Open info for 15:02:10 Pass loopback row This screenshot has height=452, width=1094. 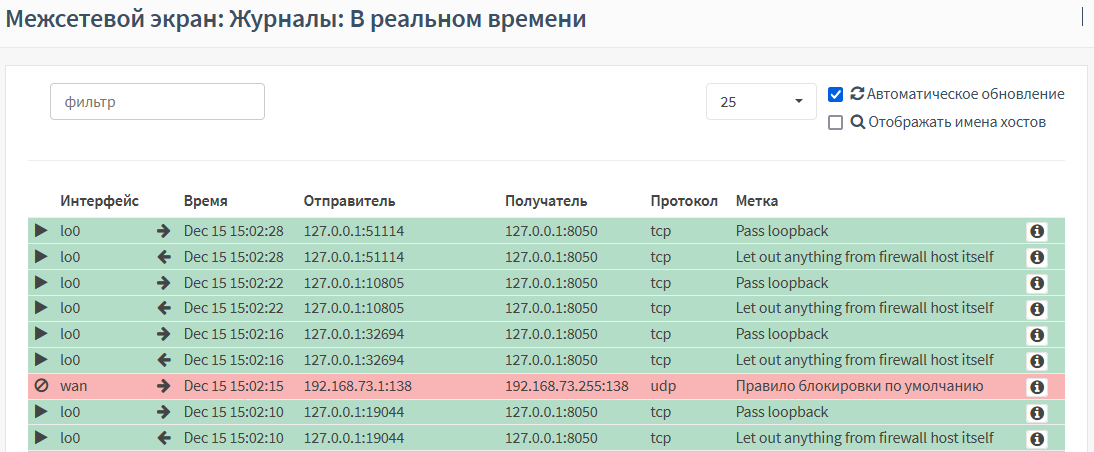pyautogui.click(x=1037, y=413)
